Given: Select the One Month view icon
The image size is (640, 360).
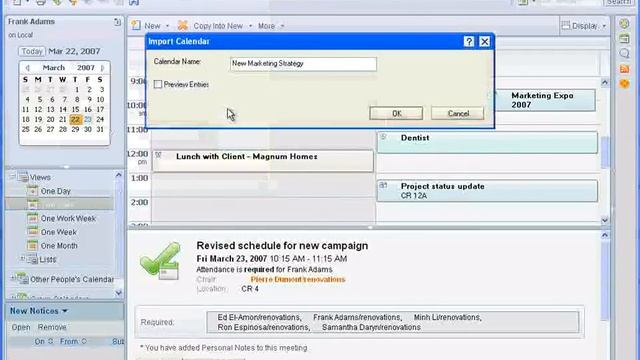Looking at the screenshot, I should [x=32, y=245].
